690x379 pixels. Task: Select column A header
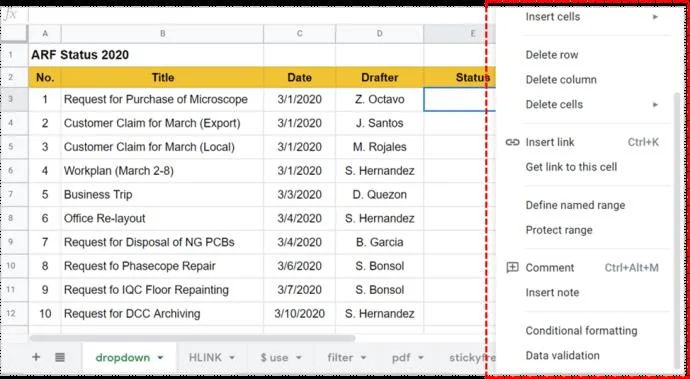click(45, 33)
